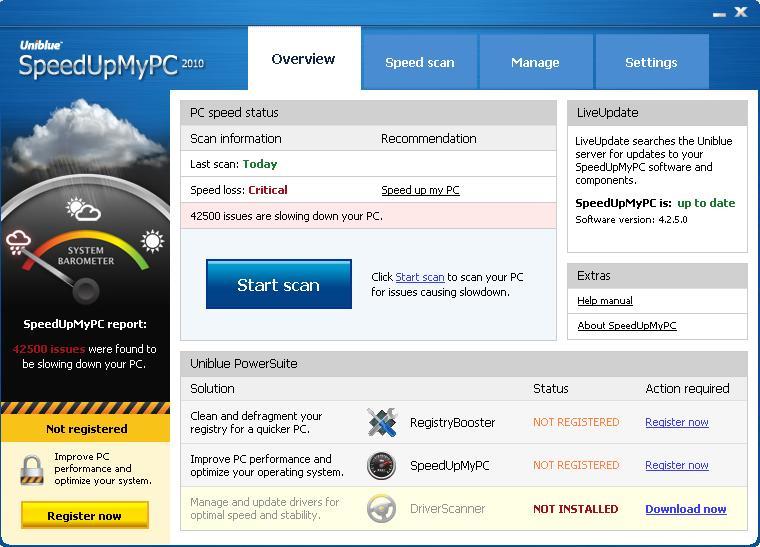Minimize the SpeedUpMyPC window
The height and width of the screenshot is (547, 760).
[719, 13]
